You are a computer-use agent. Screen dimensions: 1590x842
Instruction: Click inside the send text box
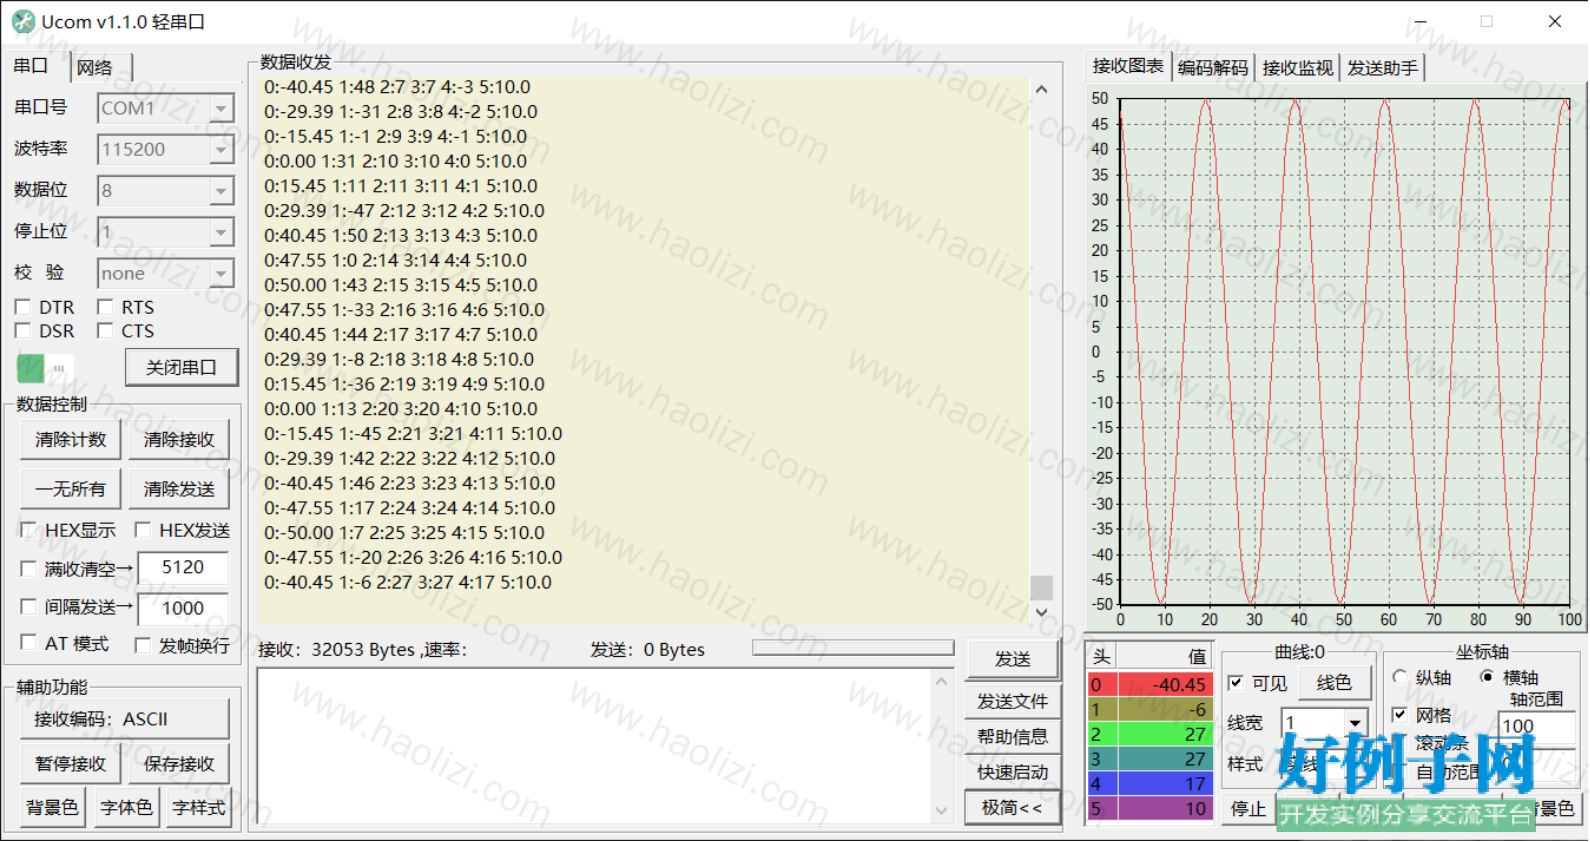(x=595, y=746)
